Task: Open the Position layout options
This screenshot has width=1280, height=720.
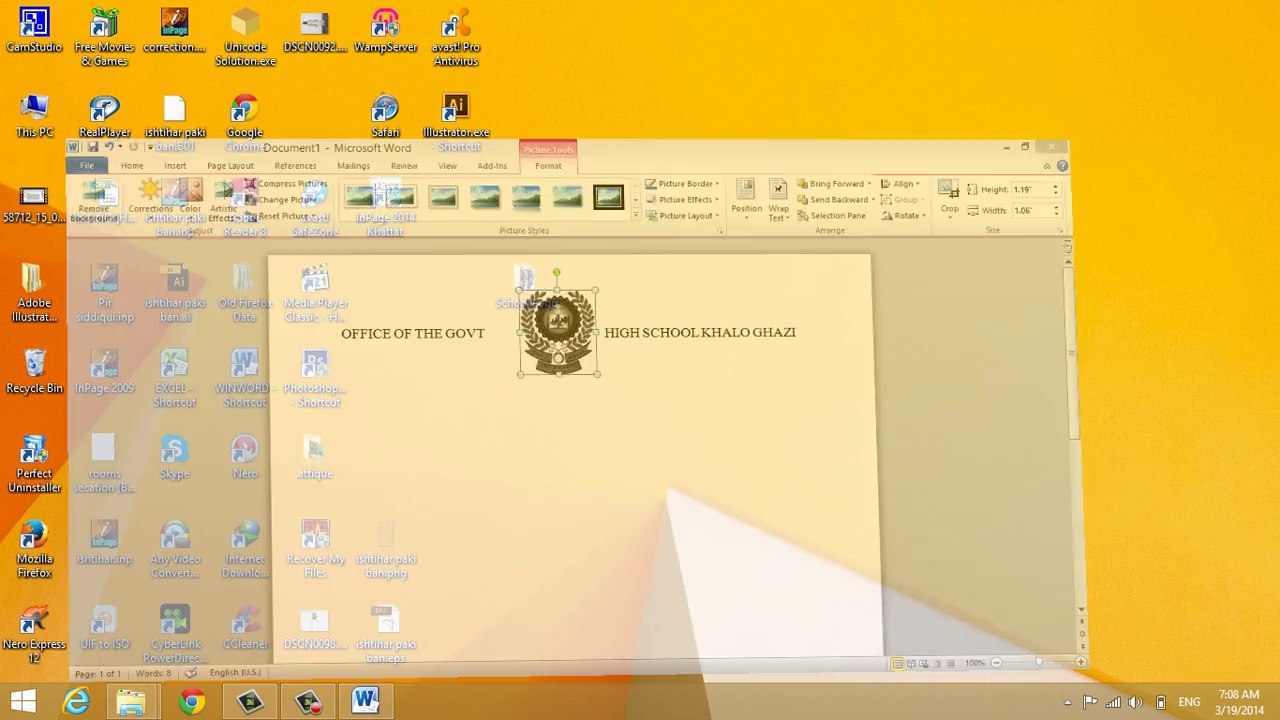Action: (746, 198)
